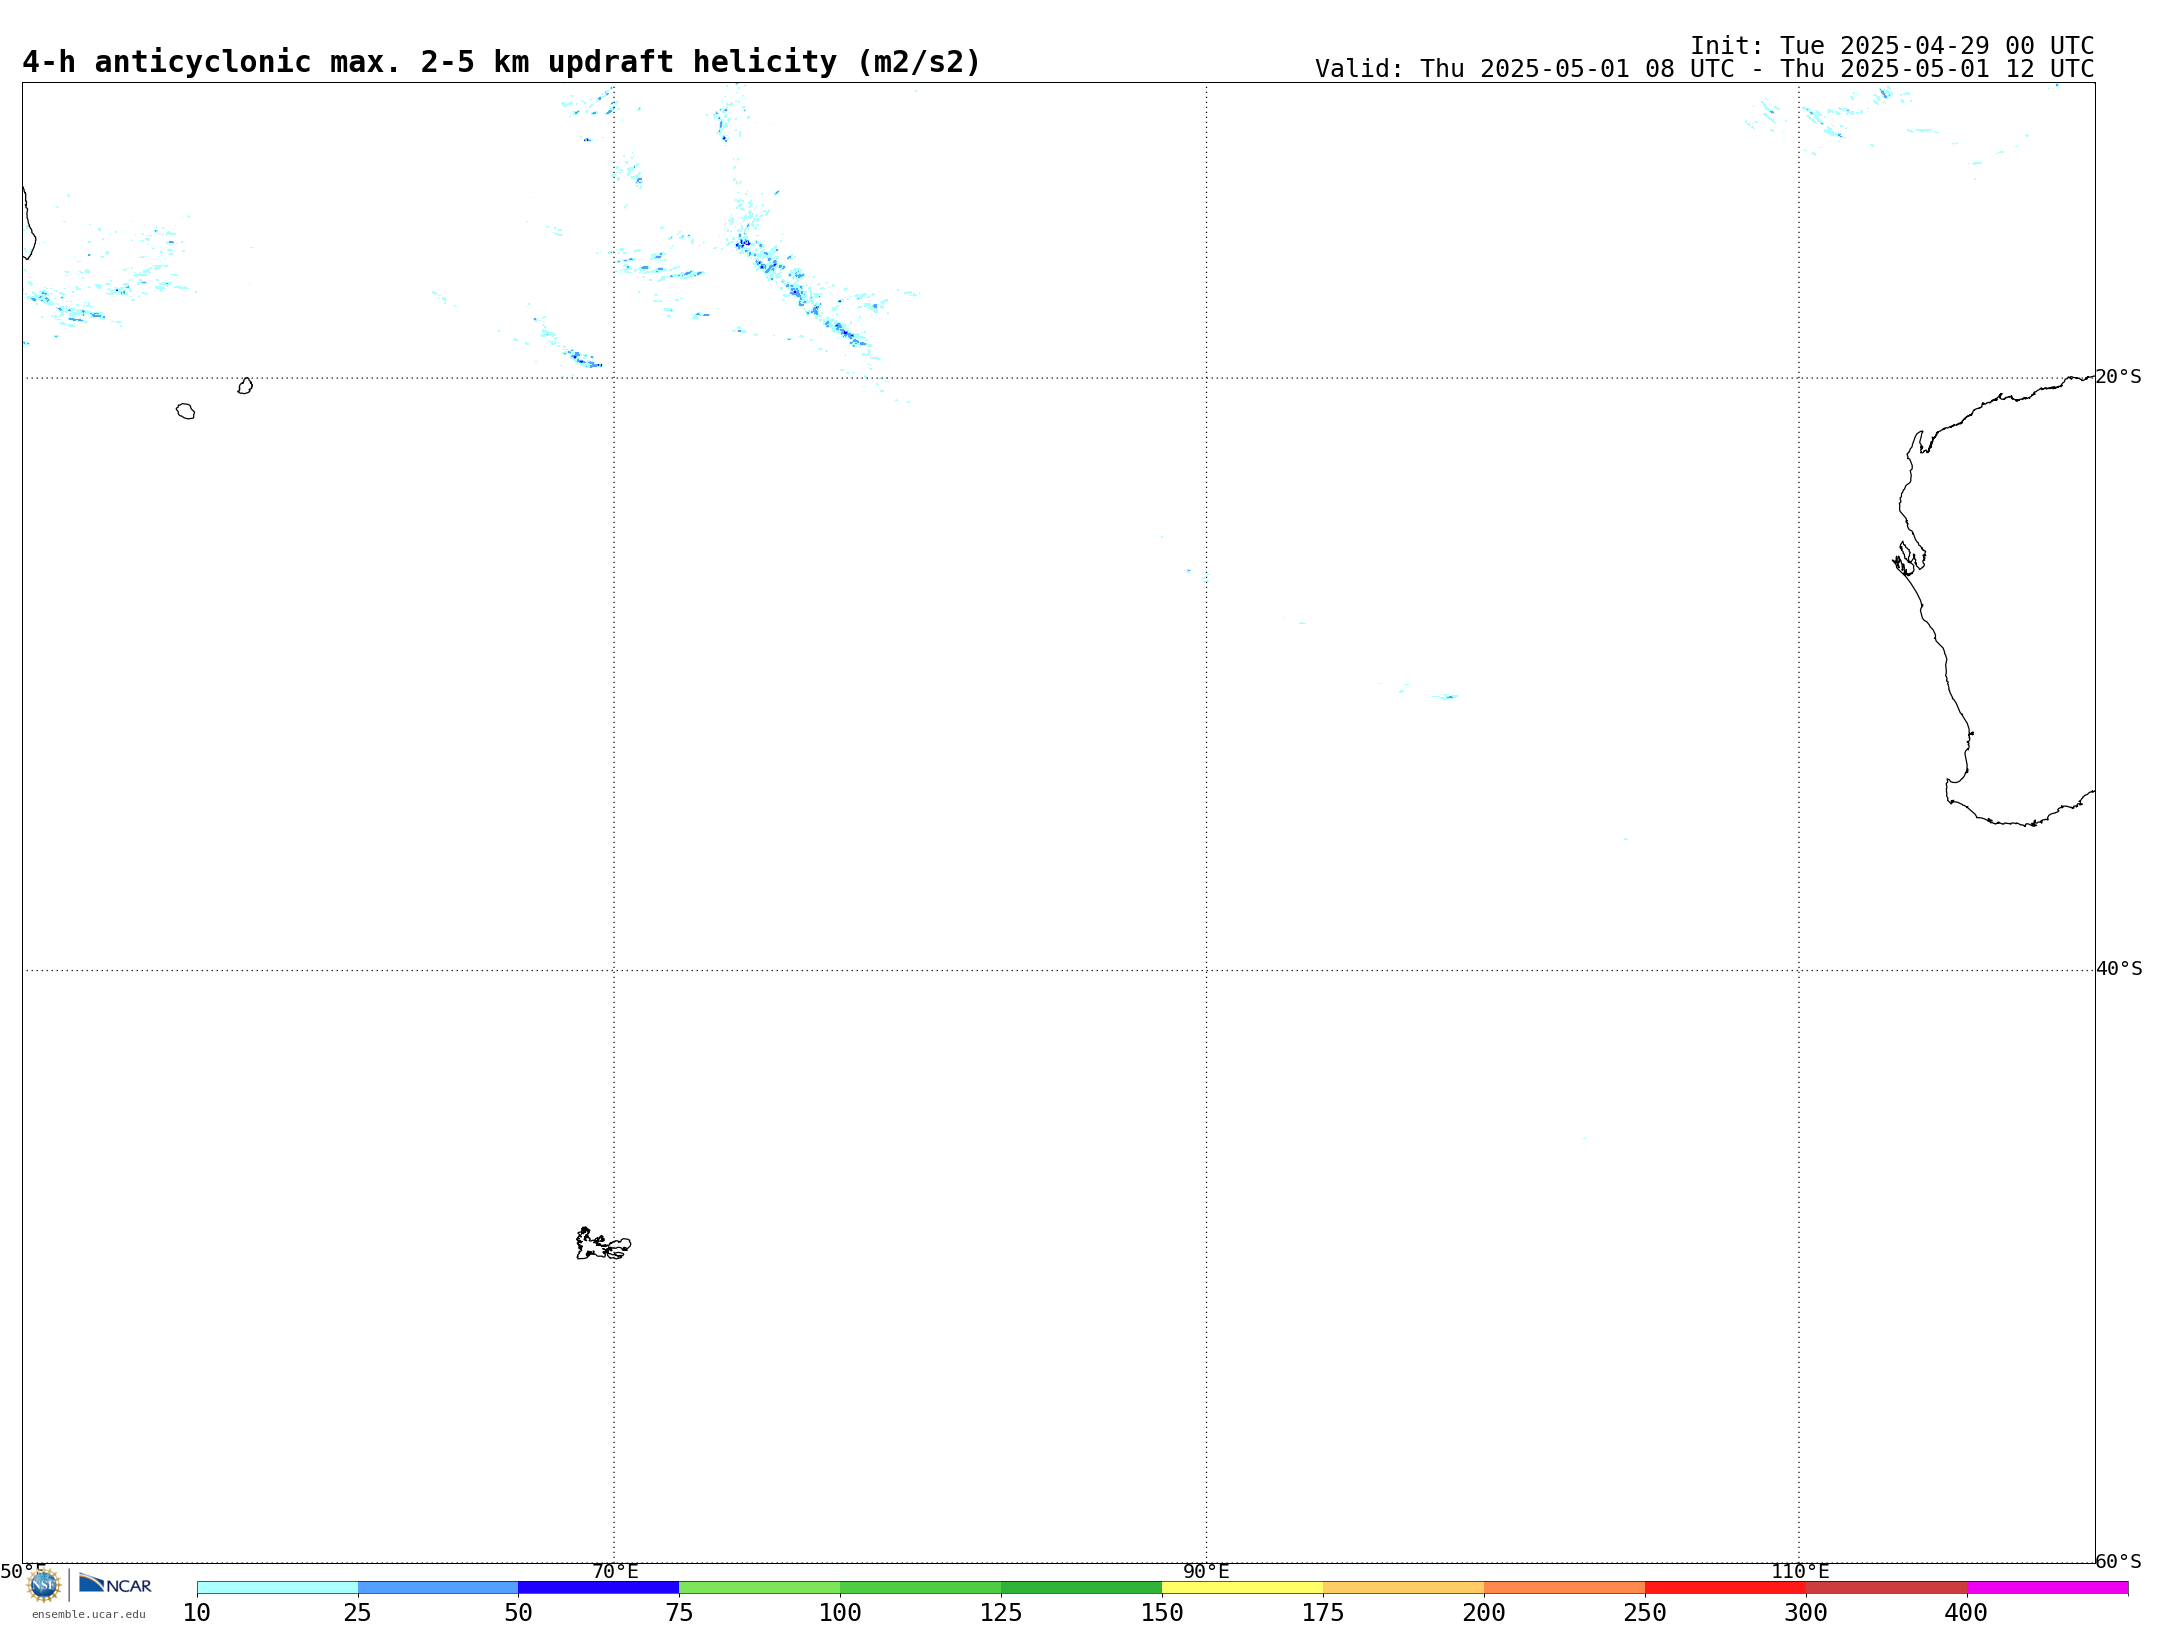Click the NSF logo icon
2160x1626 pixels.
[44, 1585]
